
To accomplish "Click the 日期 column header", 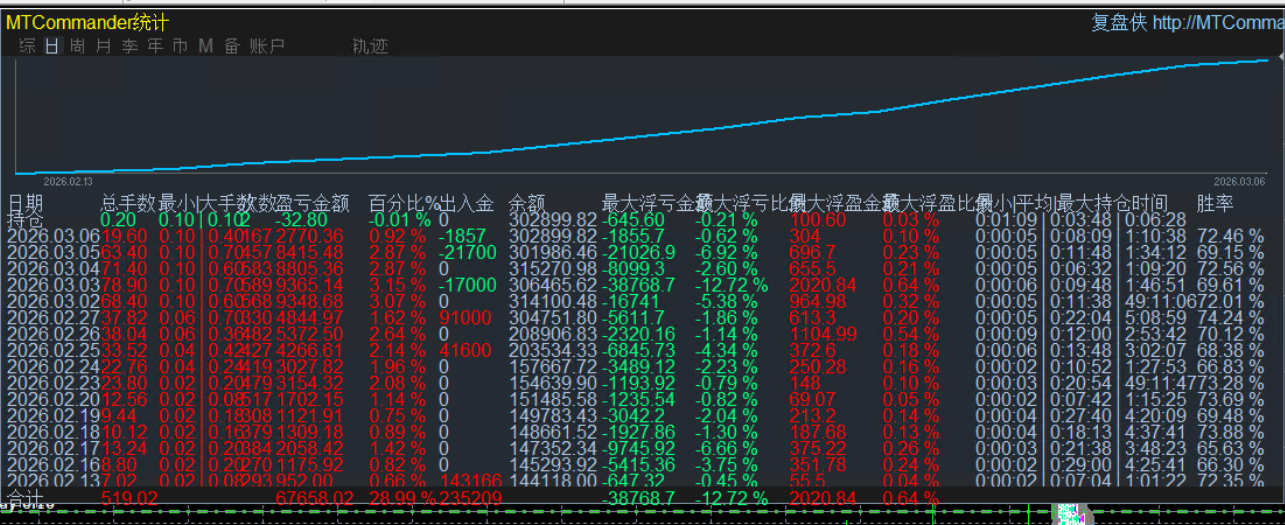I will pos(26,203).
